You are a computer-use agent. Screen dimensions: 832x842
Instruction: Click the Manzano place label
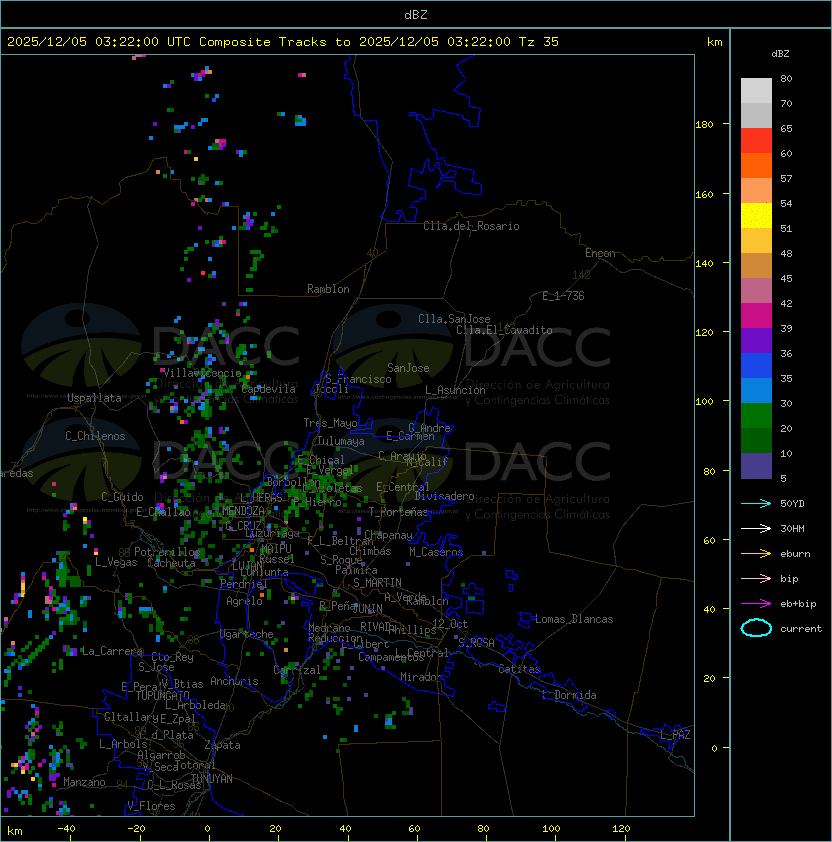84,782
